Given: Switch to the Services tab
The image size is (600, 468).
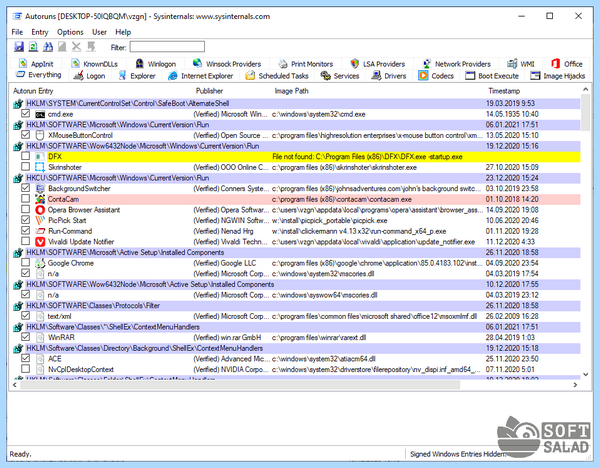Looking at the screenshot, I should tap(340, 76).
